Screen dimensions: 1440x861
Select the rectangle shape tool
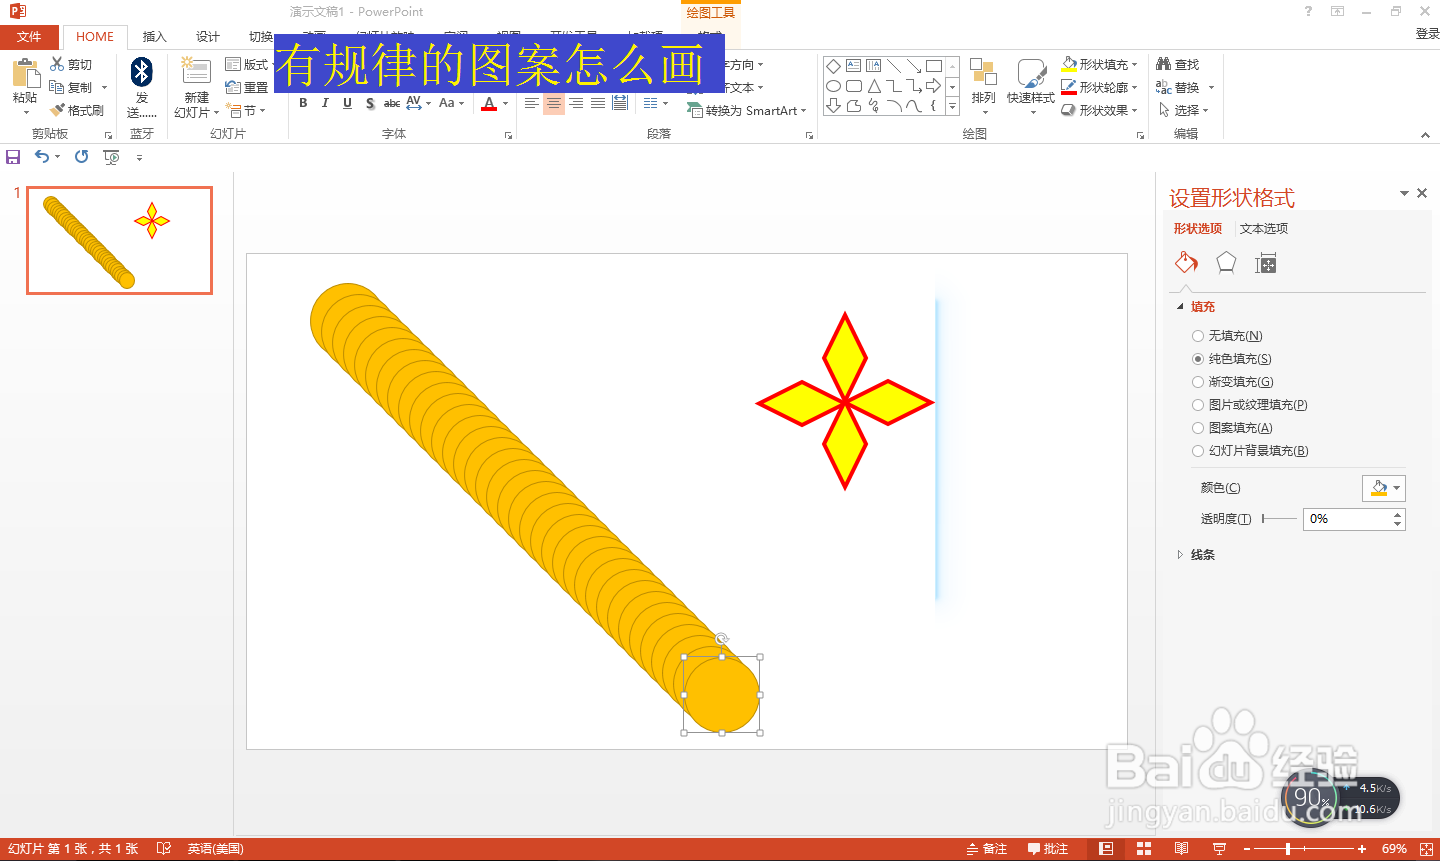[x=933, y=64]
